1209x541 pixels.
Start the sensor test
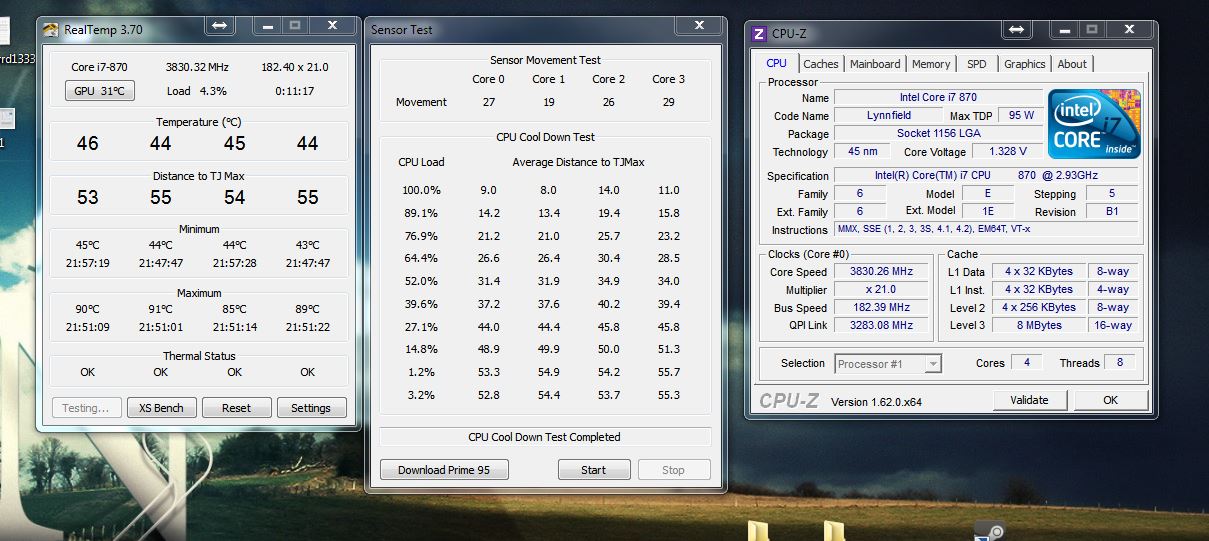pyautogui.click(x=594, y=470)
